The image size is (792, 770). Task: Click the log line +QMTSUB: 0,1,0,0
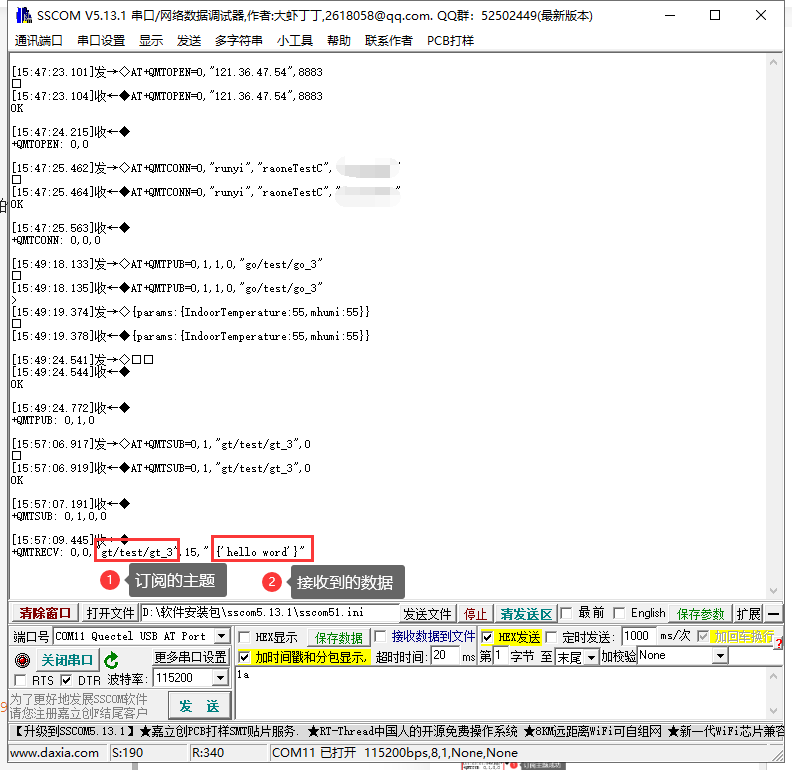click(59, 516)
